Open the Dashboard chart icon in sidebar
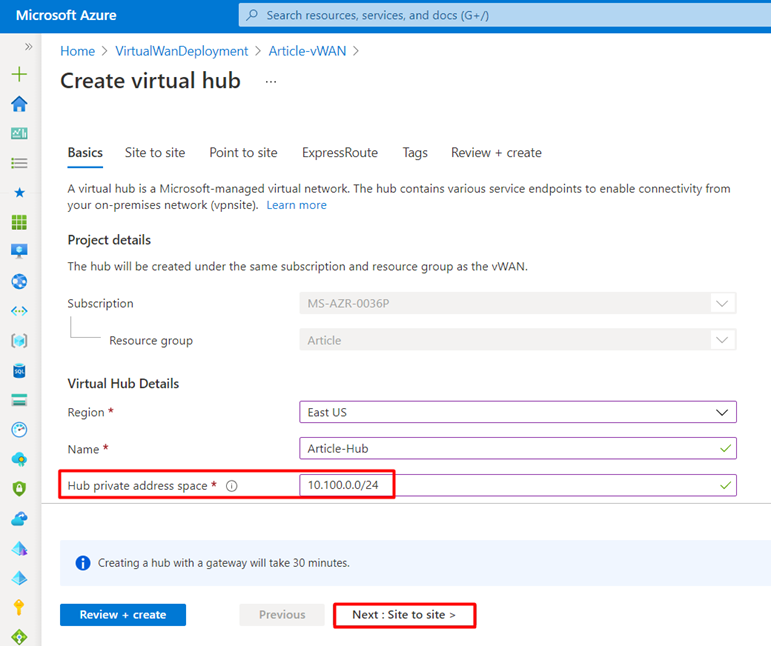Viewport: 771px width, 646px height. pos(19,133)
